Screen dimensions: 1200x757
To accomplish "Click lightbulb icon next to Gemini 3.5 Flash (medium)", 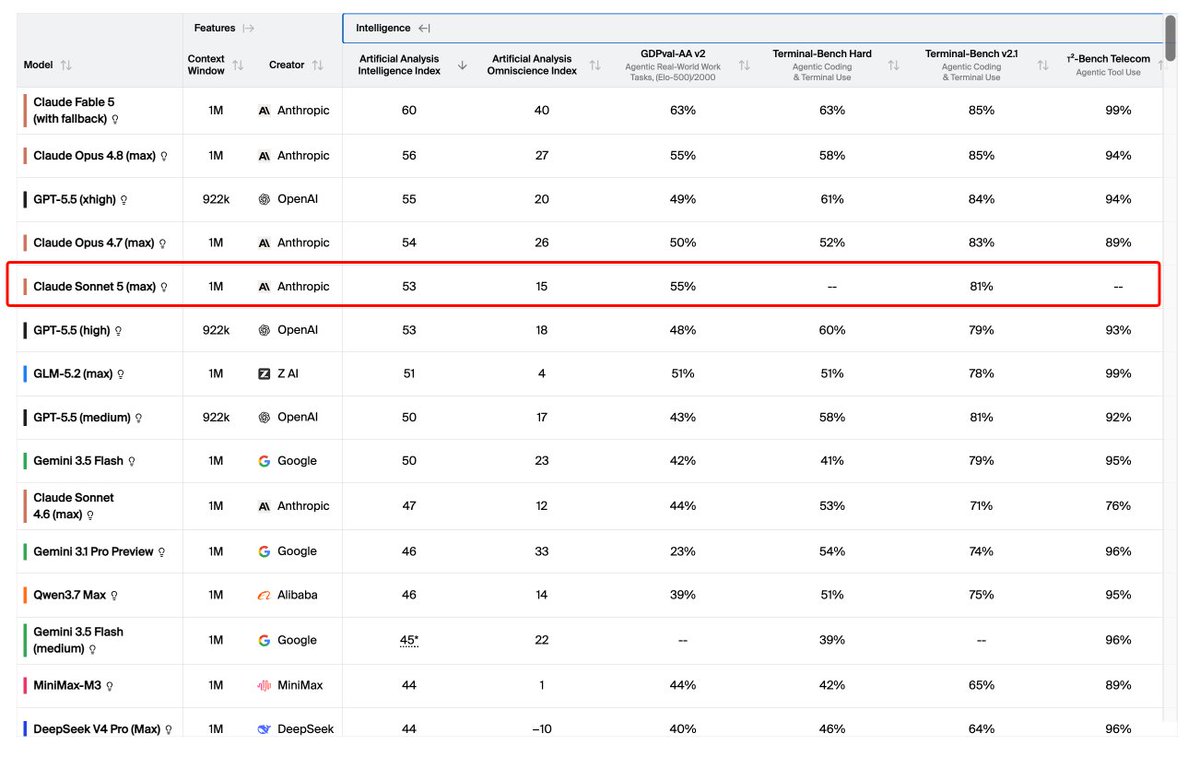I will (92, 649).
